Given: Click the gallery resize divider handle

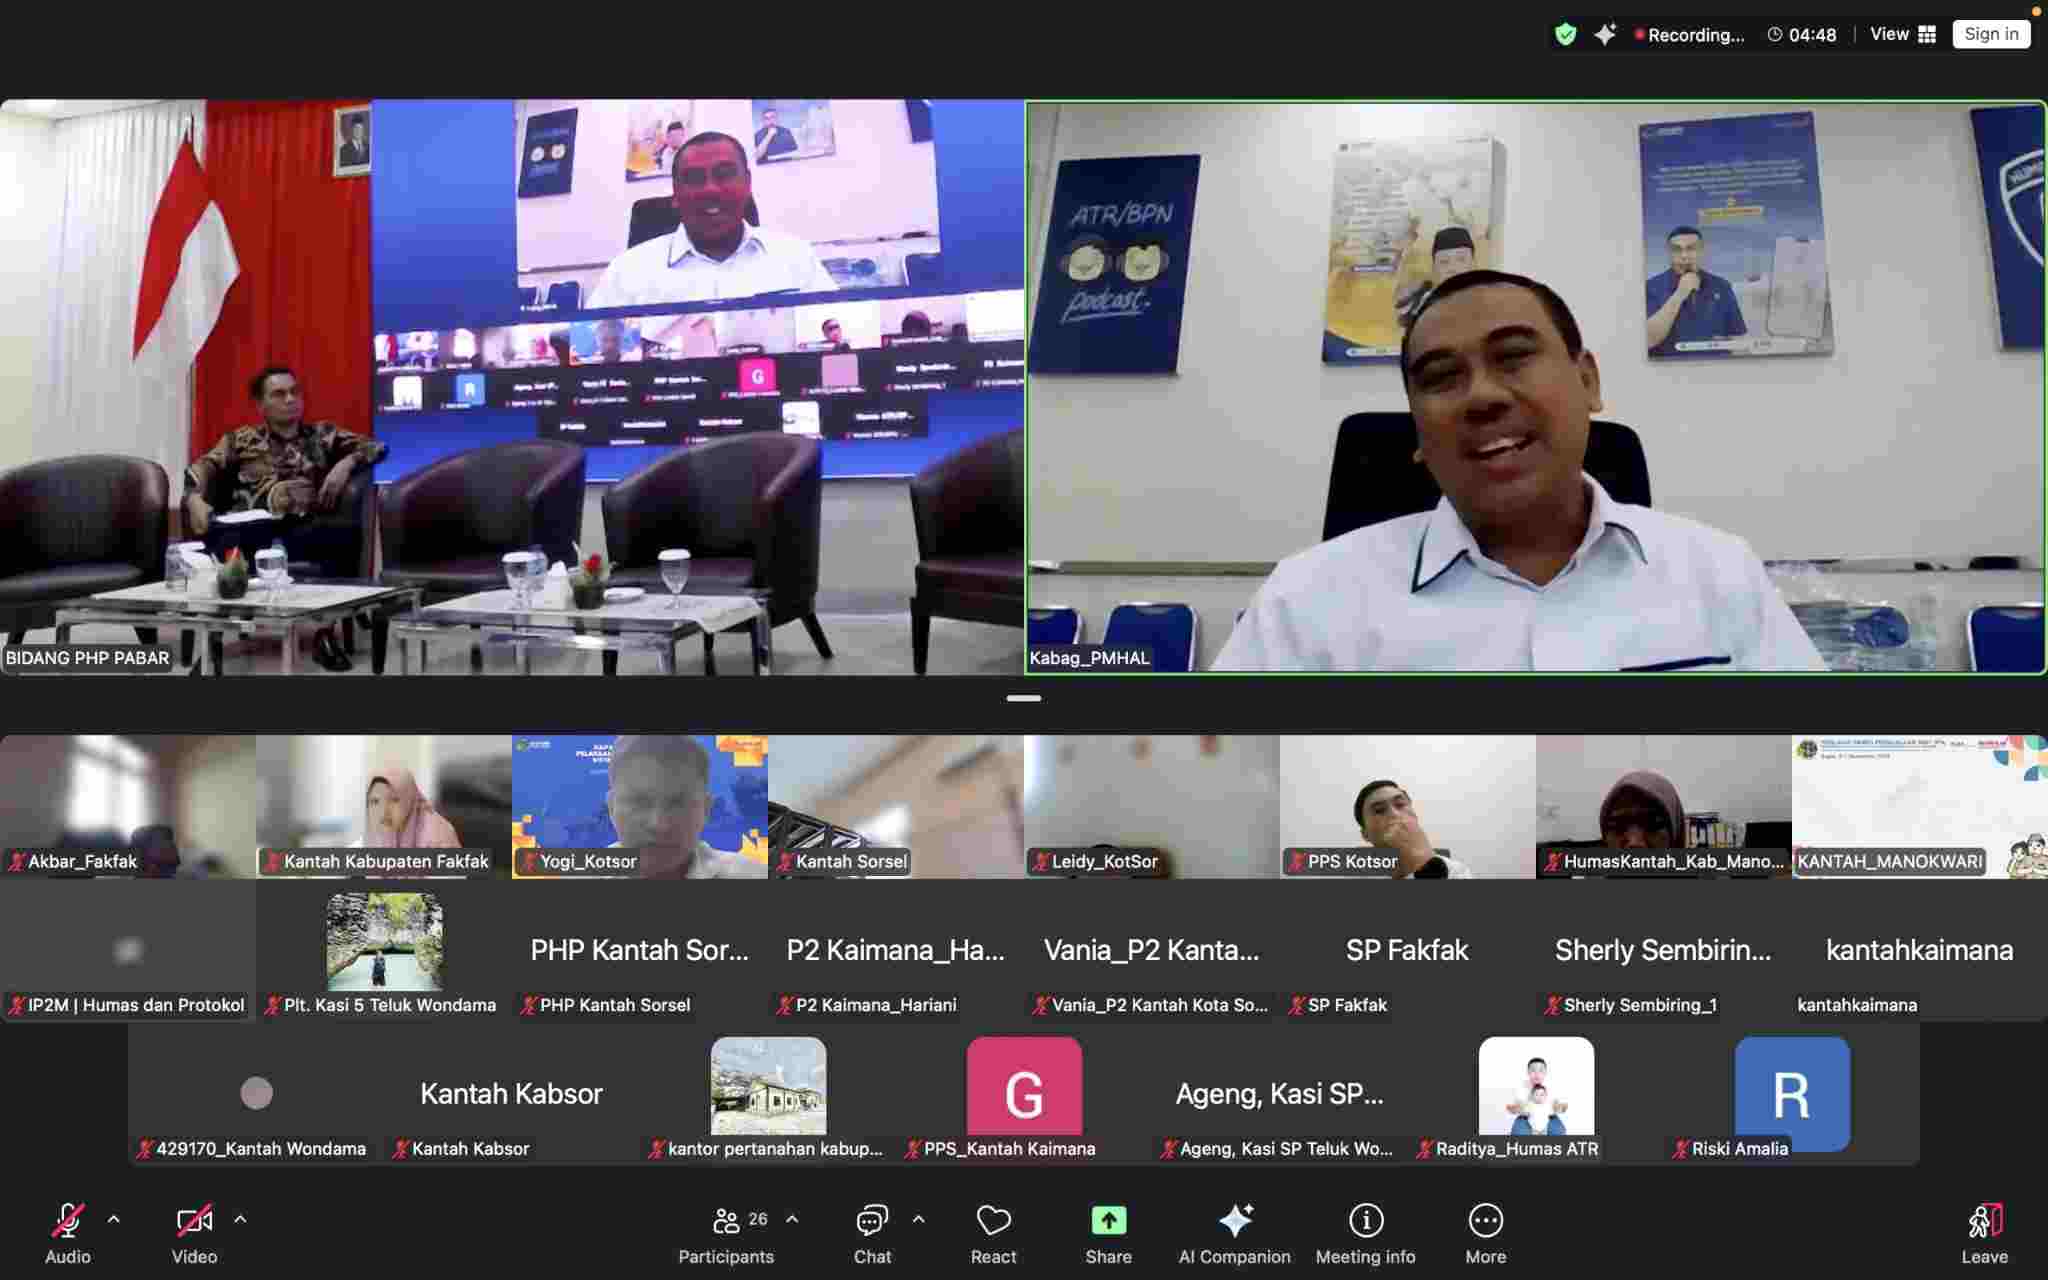Looking at the screenshot, I should [x=1023, y=698].
